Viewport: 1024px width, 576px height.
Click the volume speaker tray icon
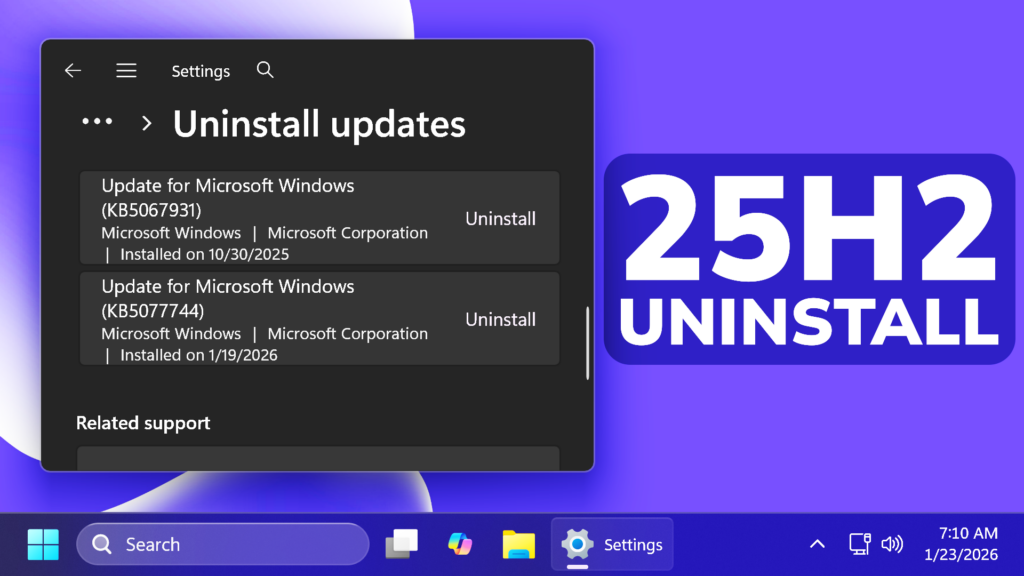pyautogui.click(x=891, y=544)
